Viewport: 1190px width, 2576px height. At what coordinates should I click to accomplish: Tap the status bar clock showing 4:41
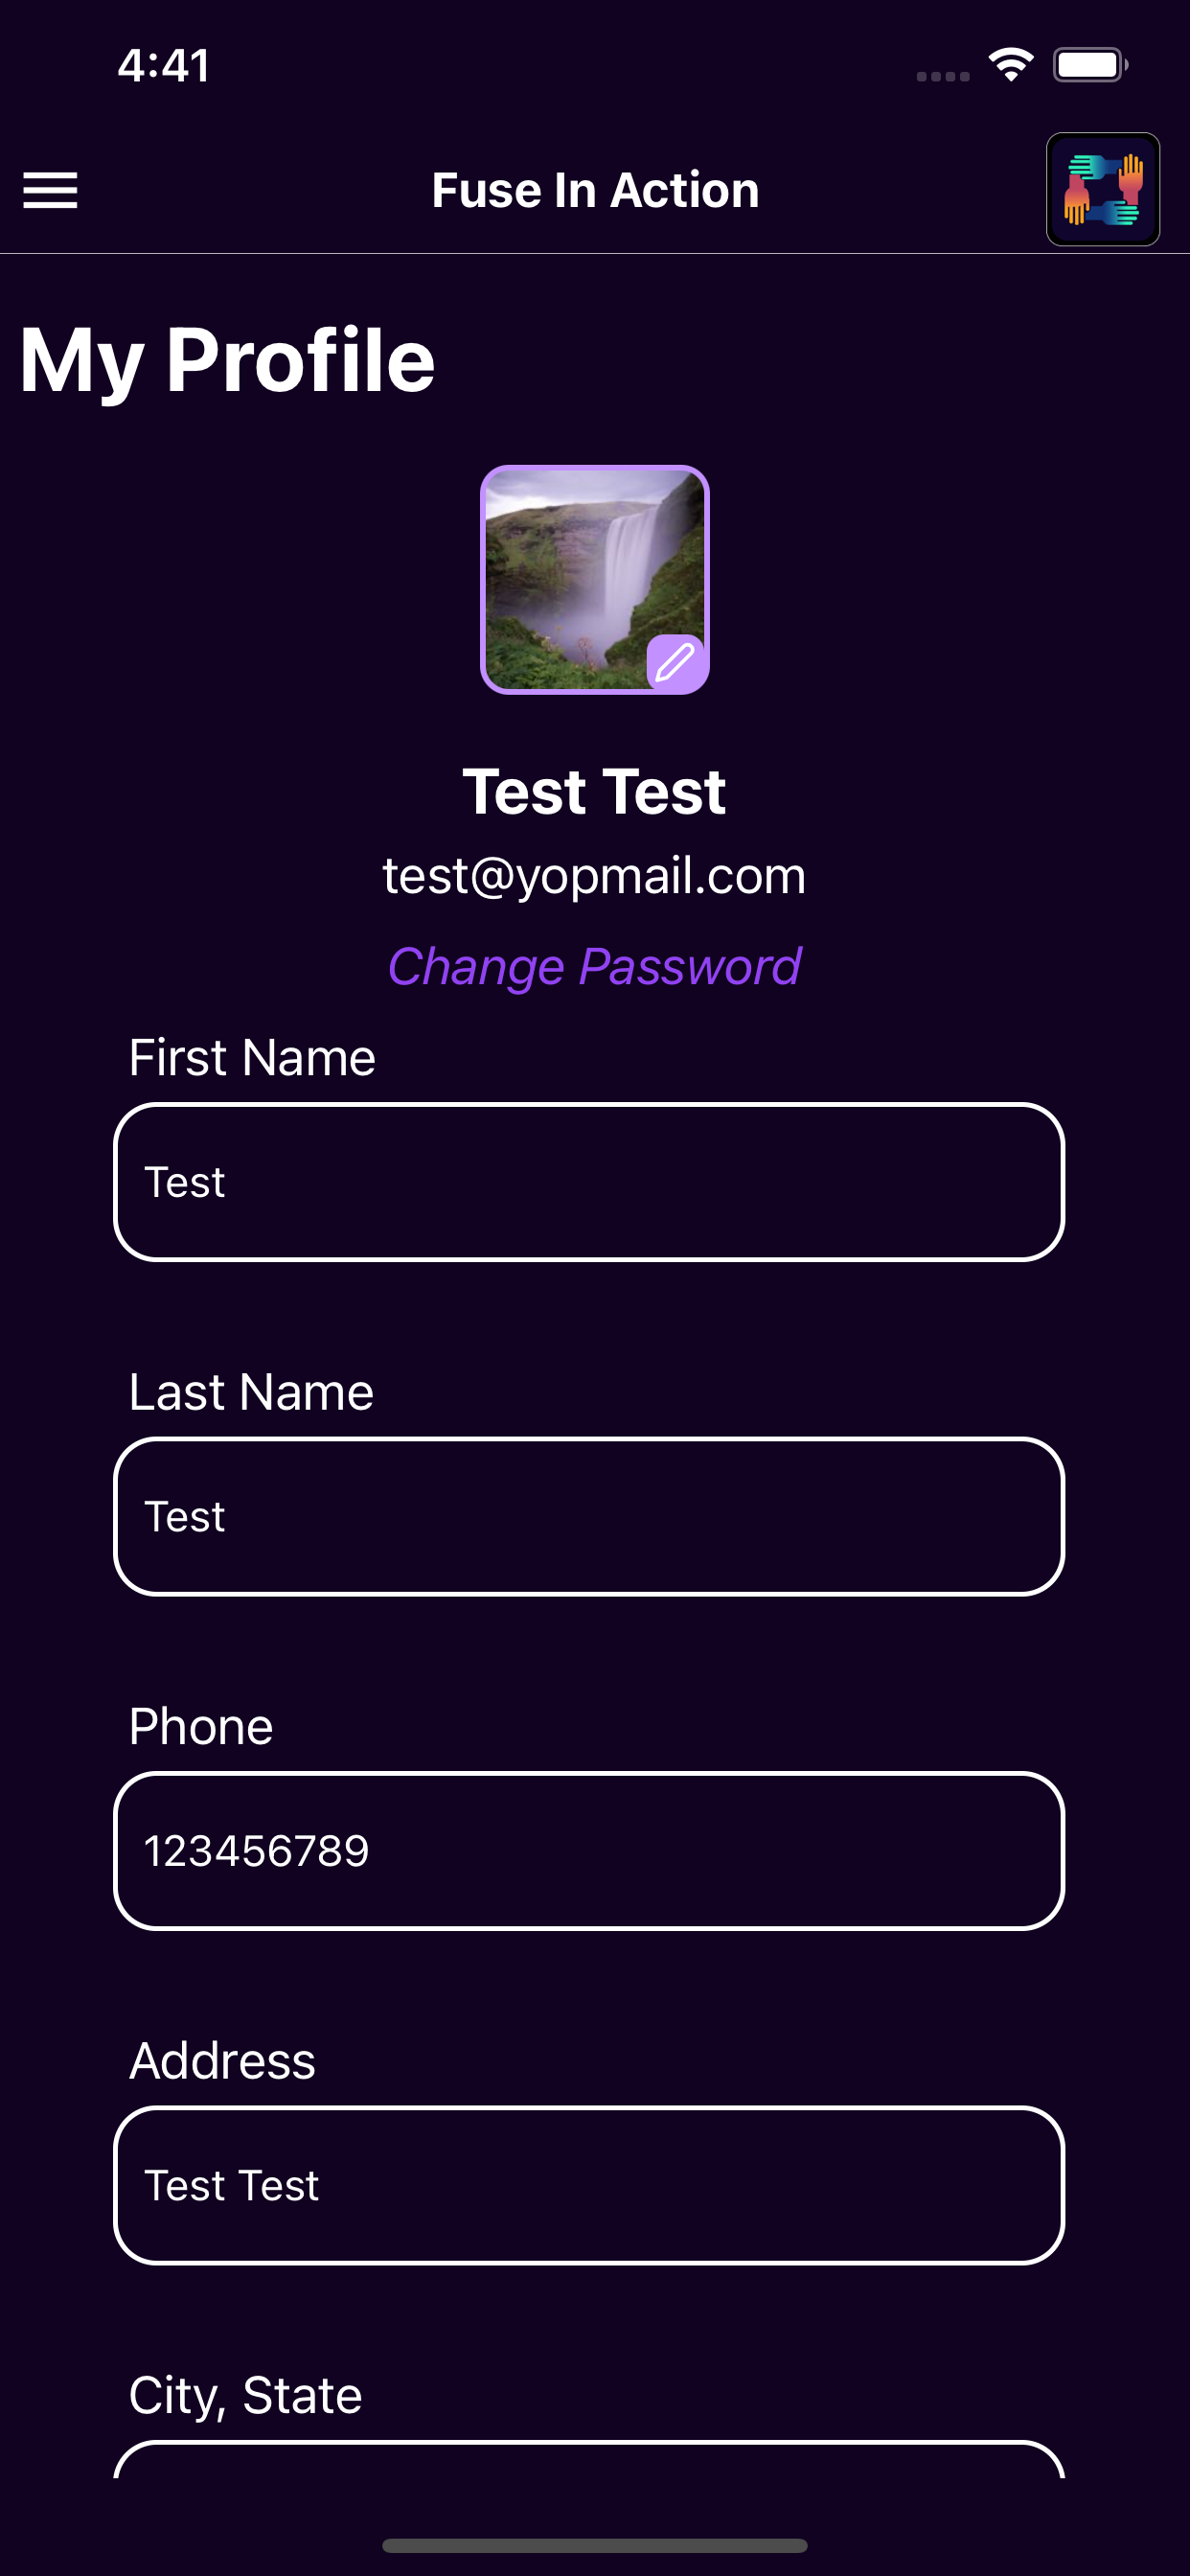click(163, 66)
